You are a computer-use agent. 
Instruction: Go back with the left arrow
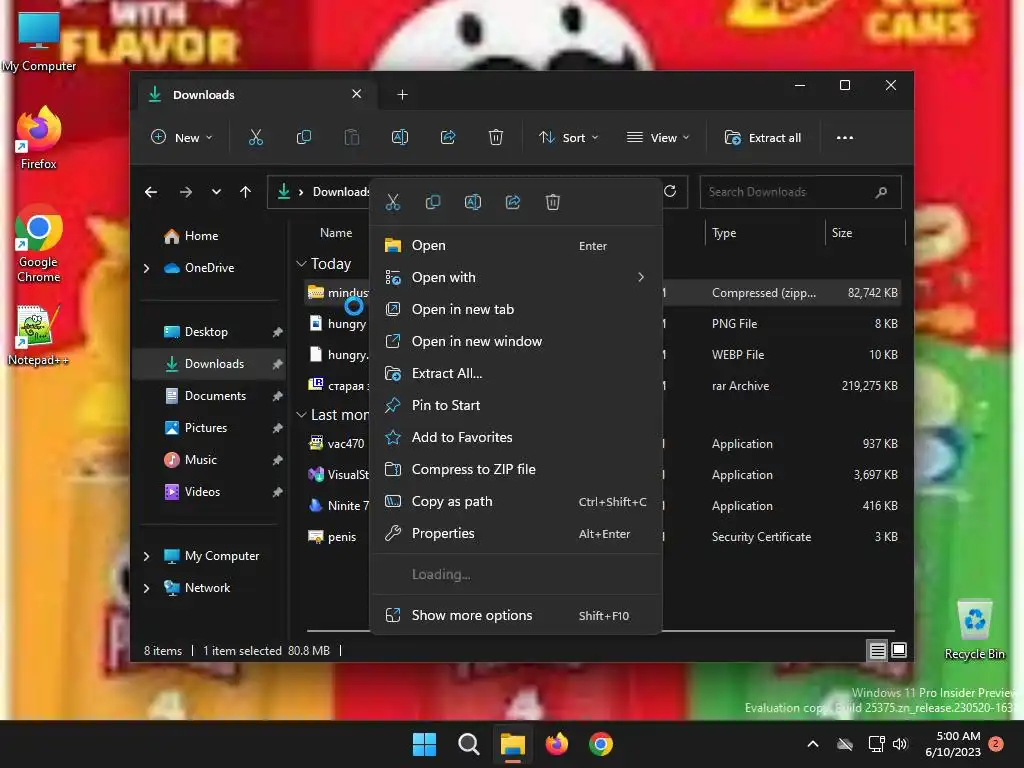[x=151, y=192]
